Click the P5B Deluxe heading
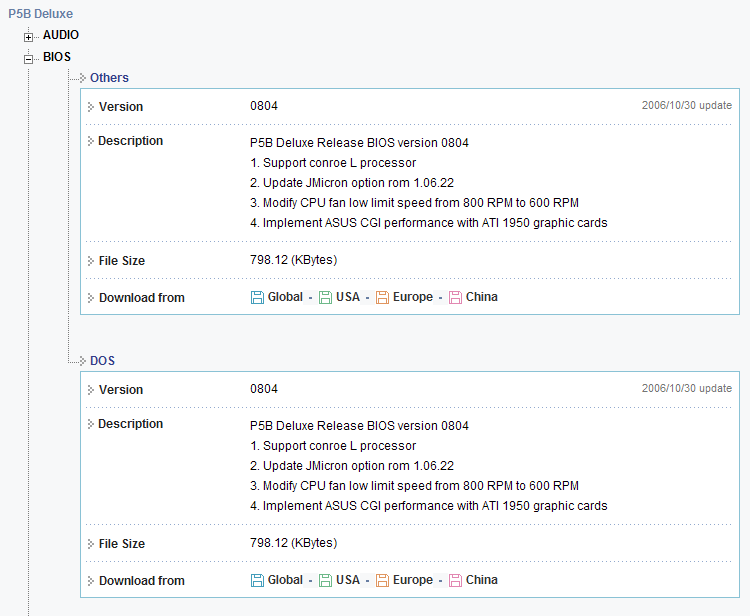This screenshot has width=750, height=616. tap(41, 14)
